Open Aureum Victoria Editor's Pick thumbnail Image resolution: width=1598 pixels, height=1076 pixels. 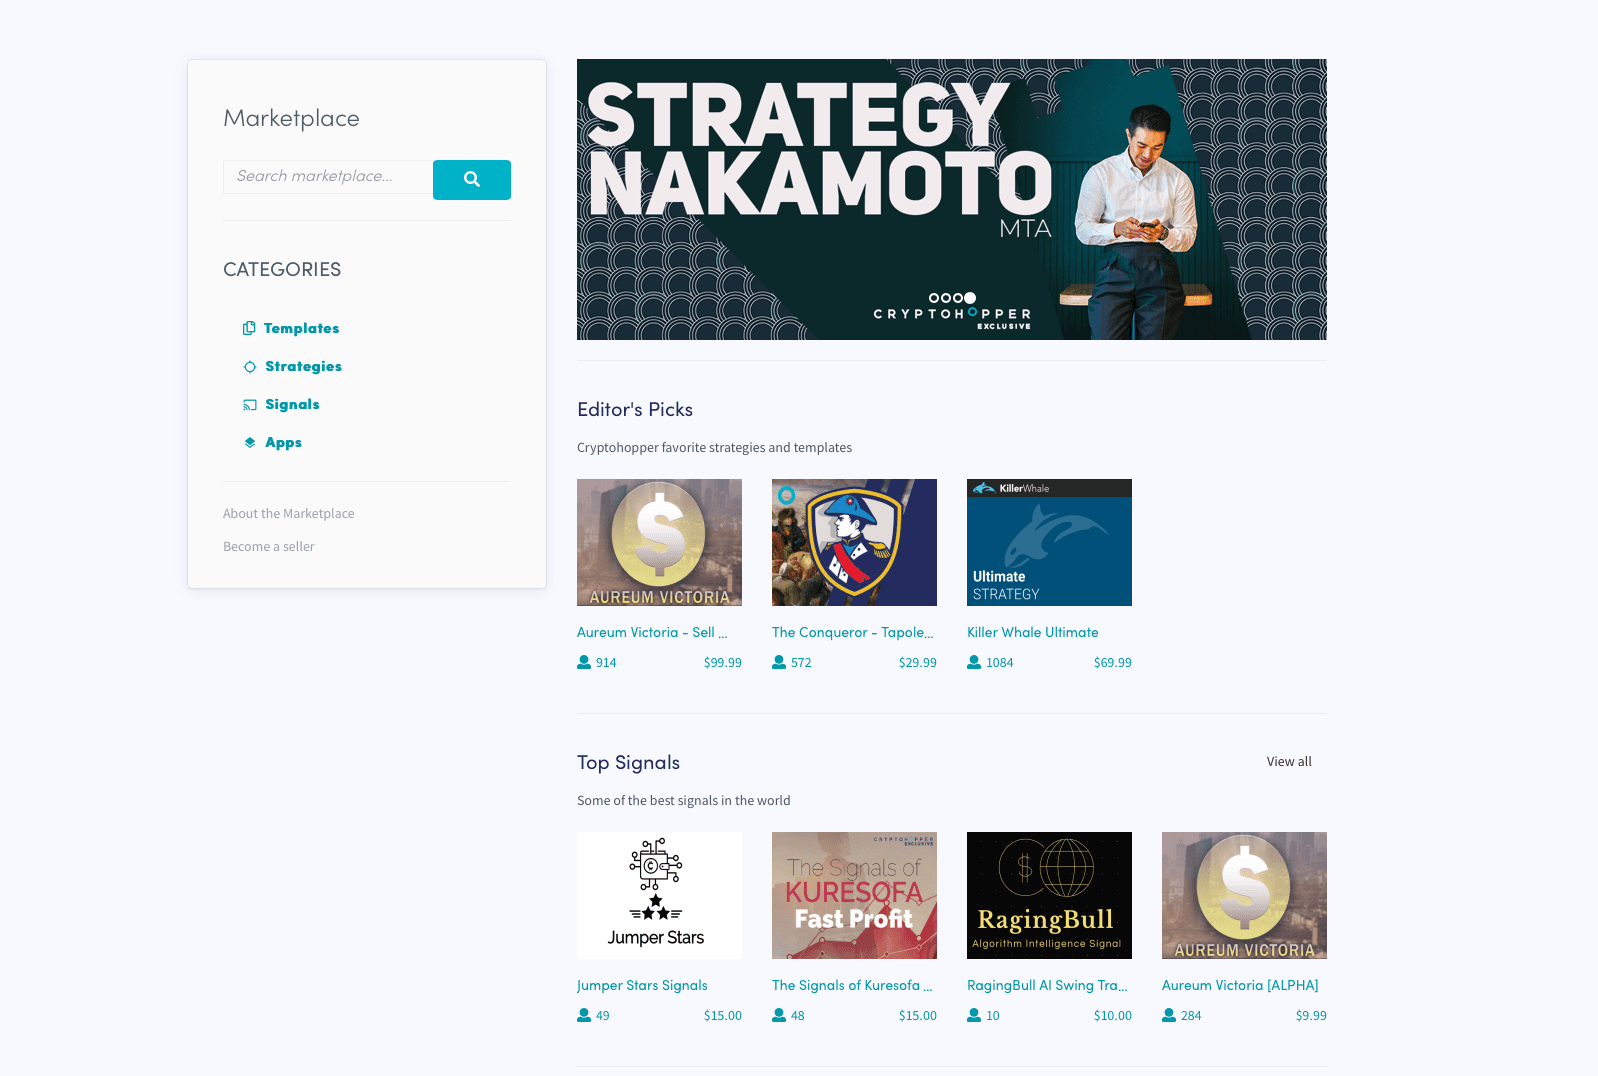point(659,542)
